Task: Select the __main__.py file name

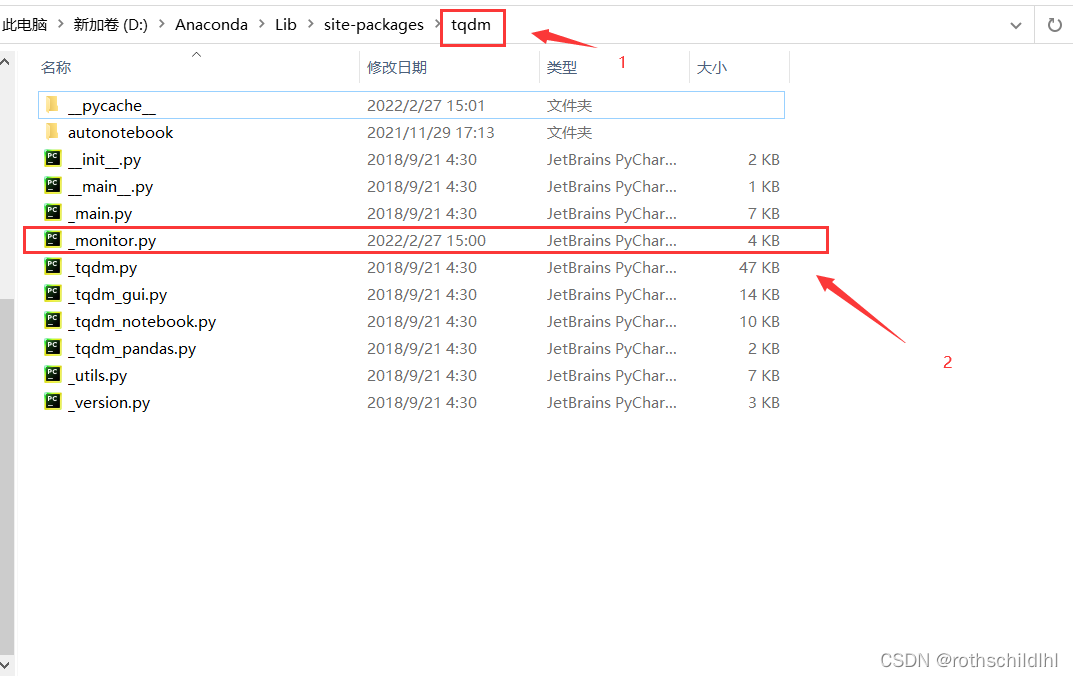Action: (x=110, y=186)
